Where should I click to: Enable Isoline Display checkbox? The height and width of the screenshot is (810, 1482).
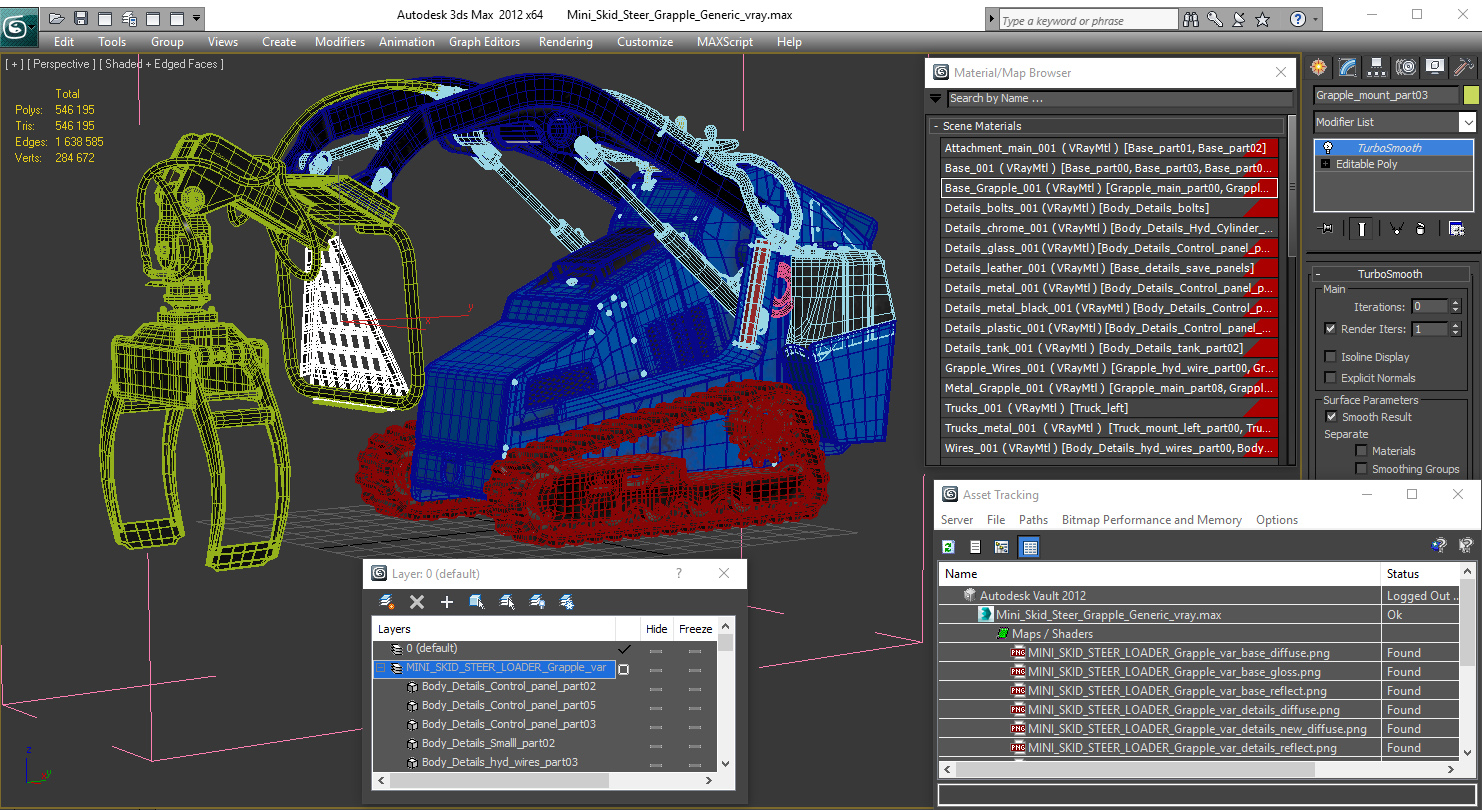pos(1330,357)
